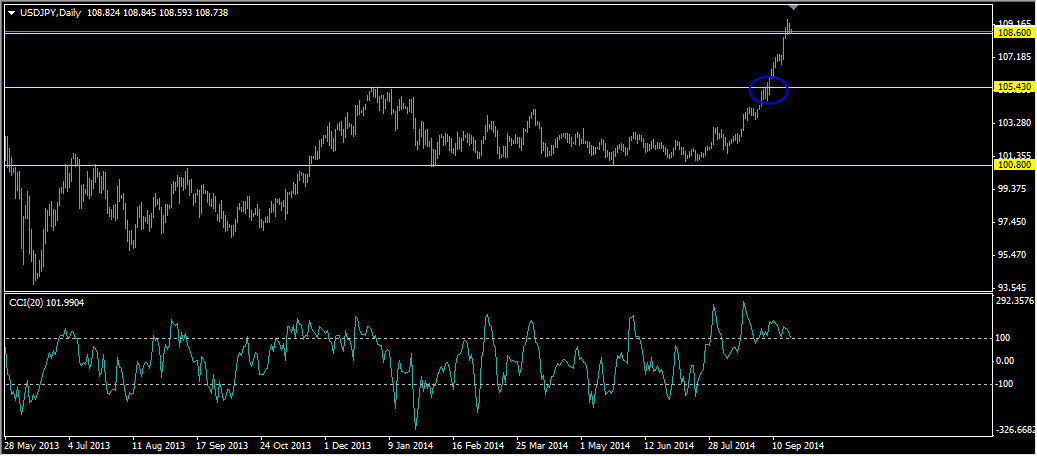Click the 10 Sep 2014 date label
The image size is (1037, 456).
(798, 445)
